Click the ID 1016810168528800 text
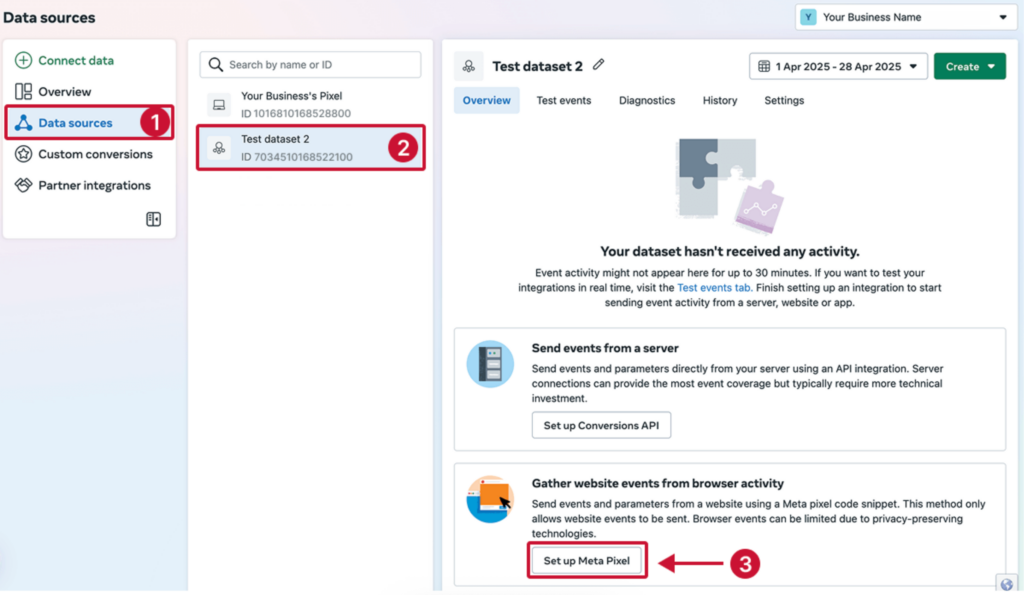 [x=296, y=113]
